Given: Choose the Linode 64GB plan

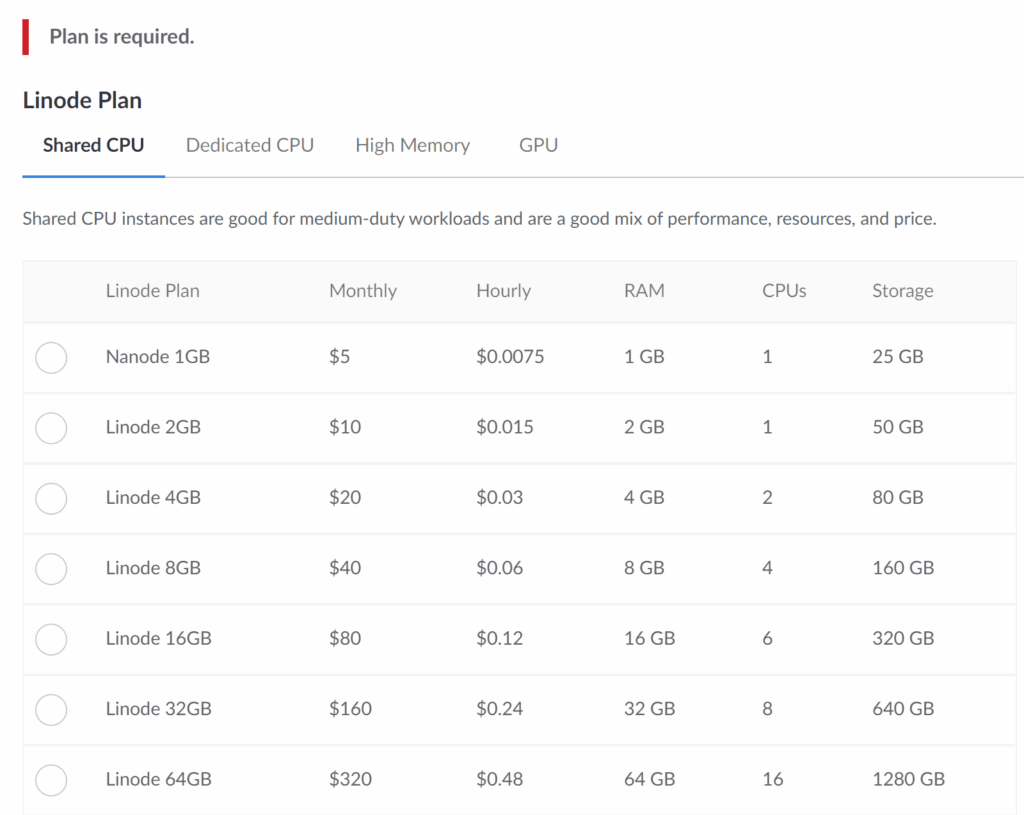Looking at the screenshot, I should 51,780.
